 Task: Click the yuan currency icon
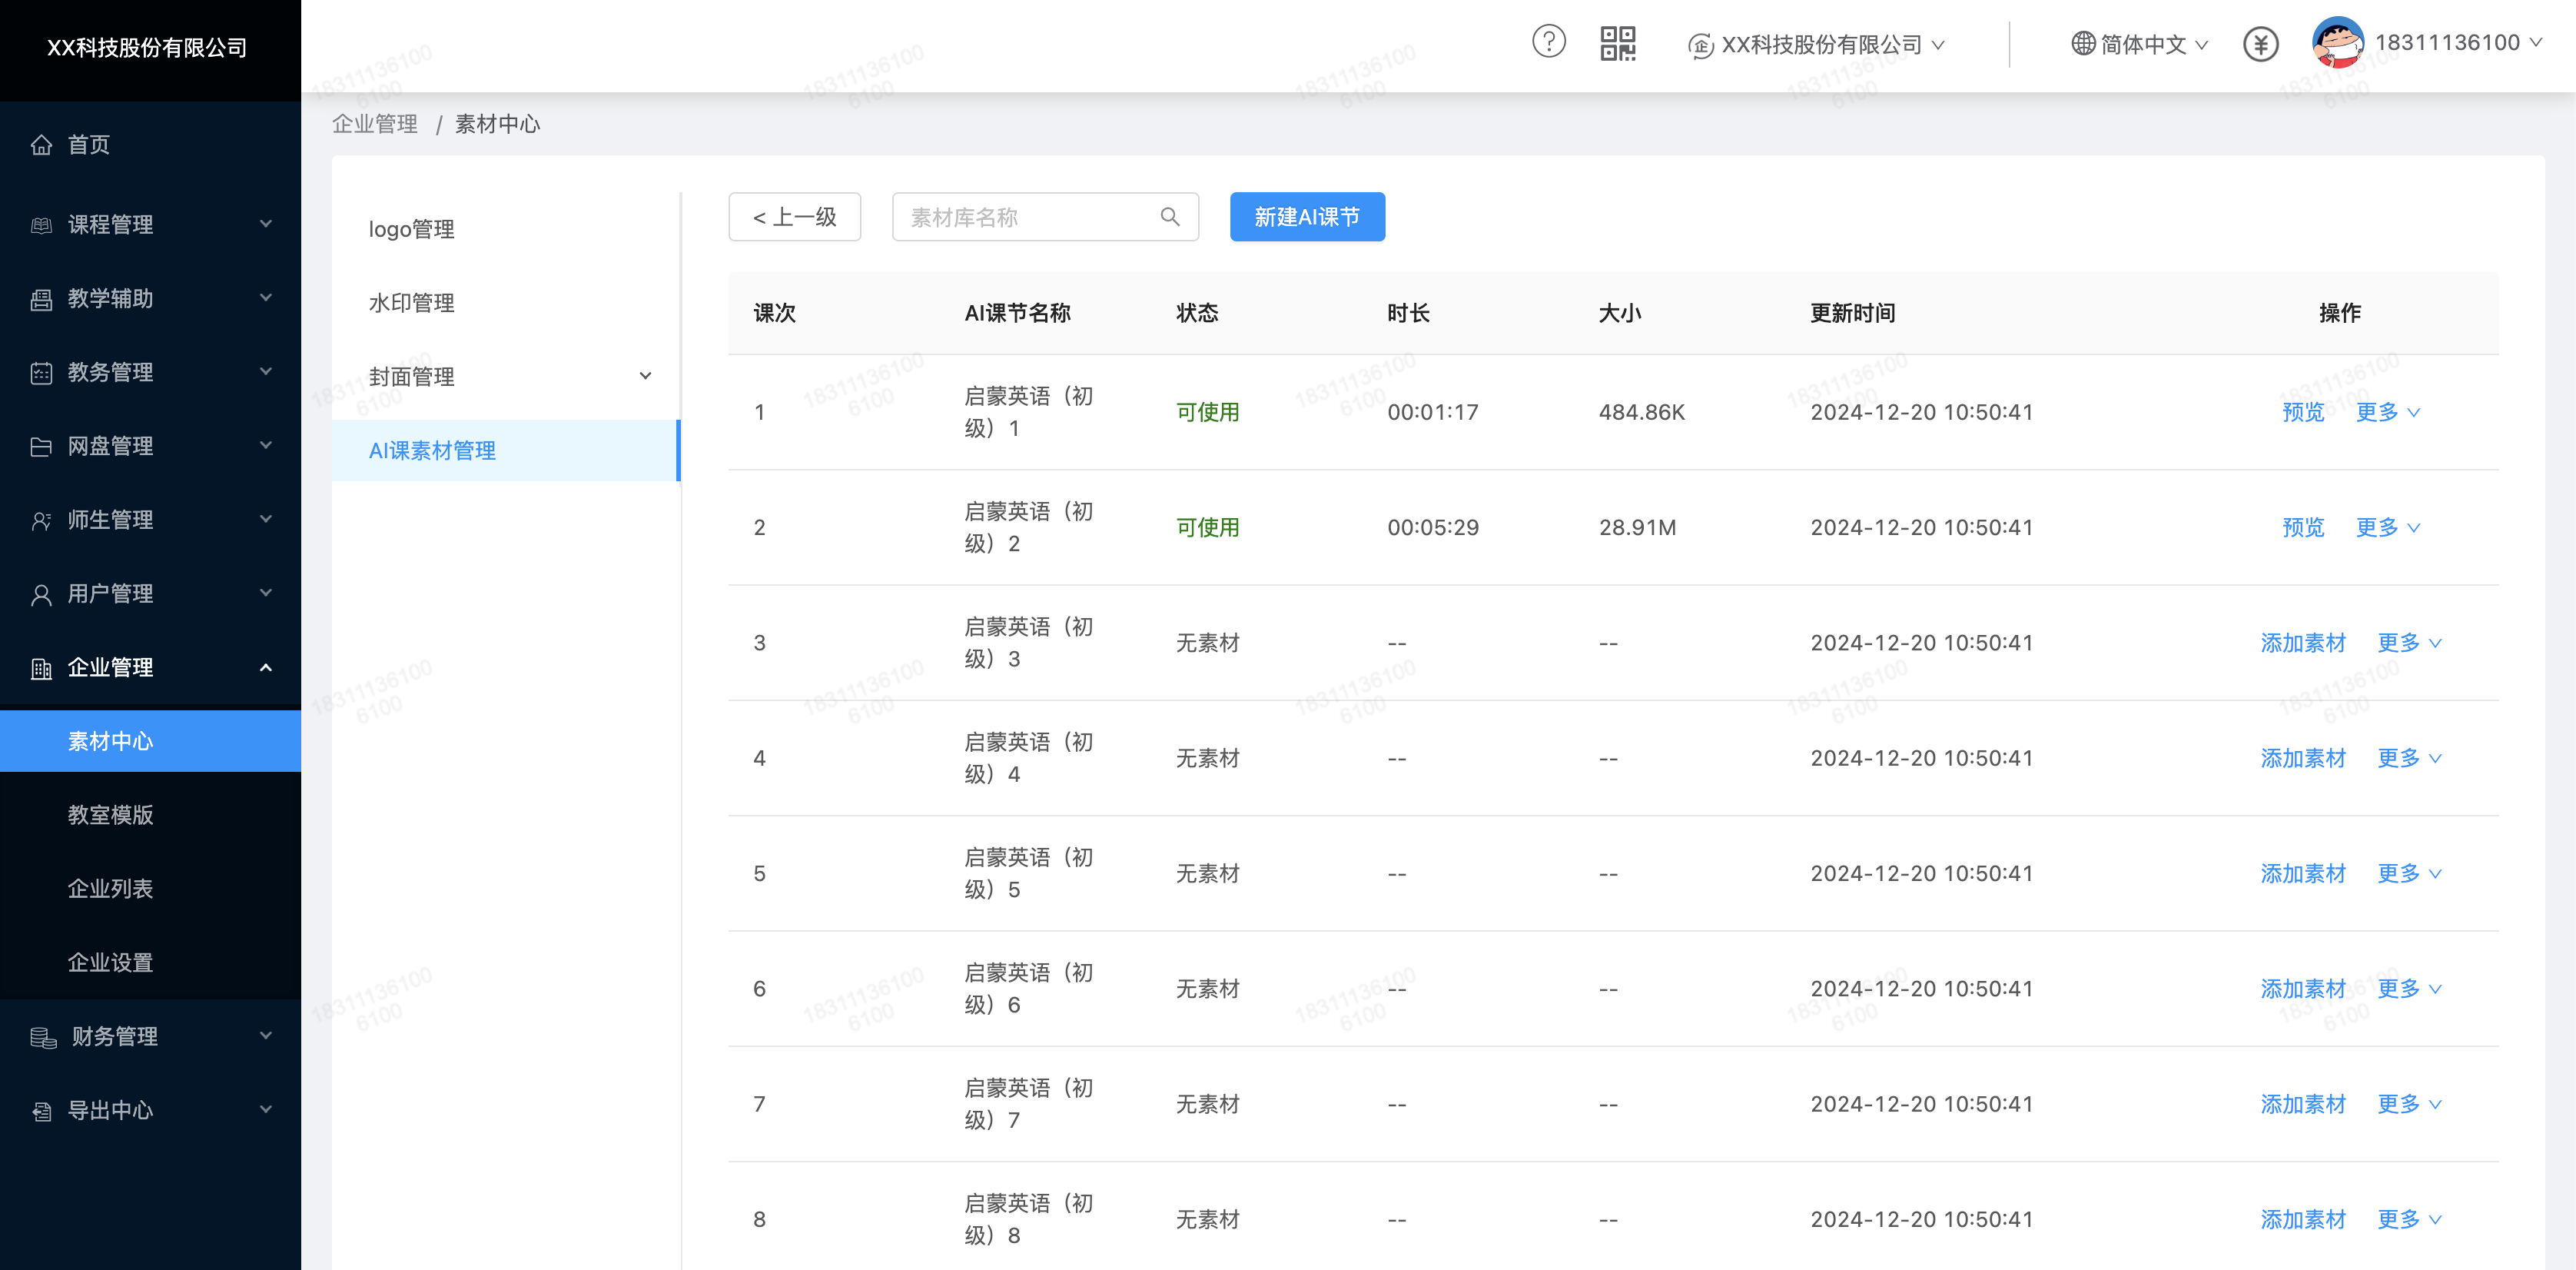[2260, 44]
